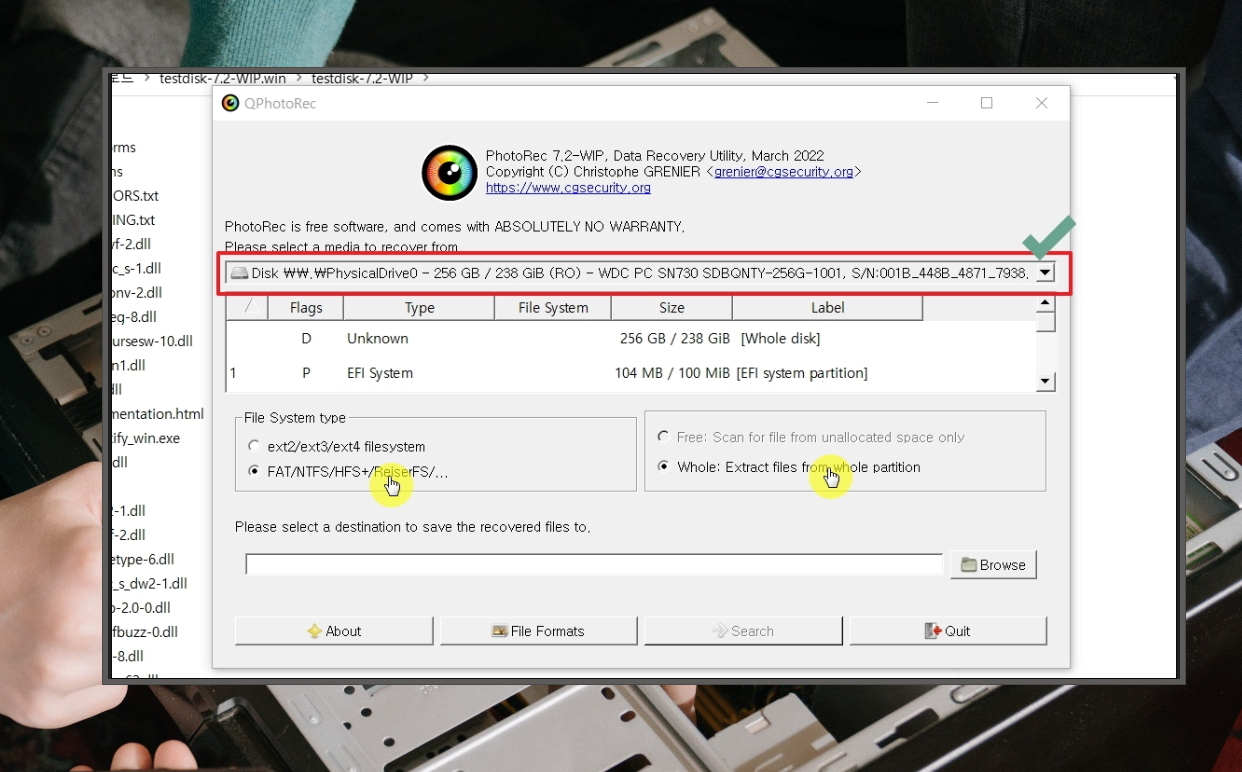The height and width of the screenshot is (772, 1242).
Task: Click star icon on About button
Action: [x=314, y=631]
